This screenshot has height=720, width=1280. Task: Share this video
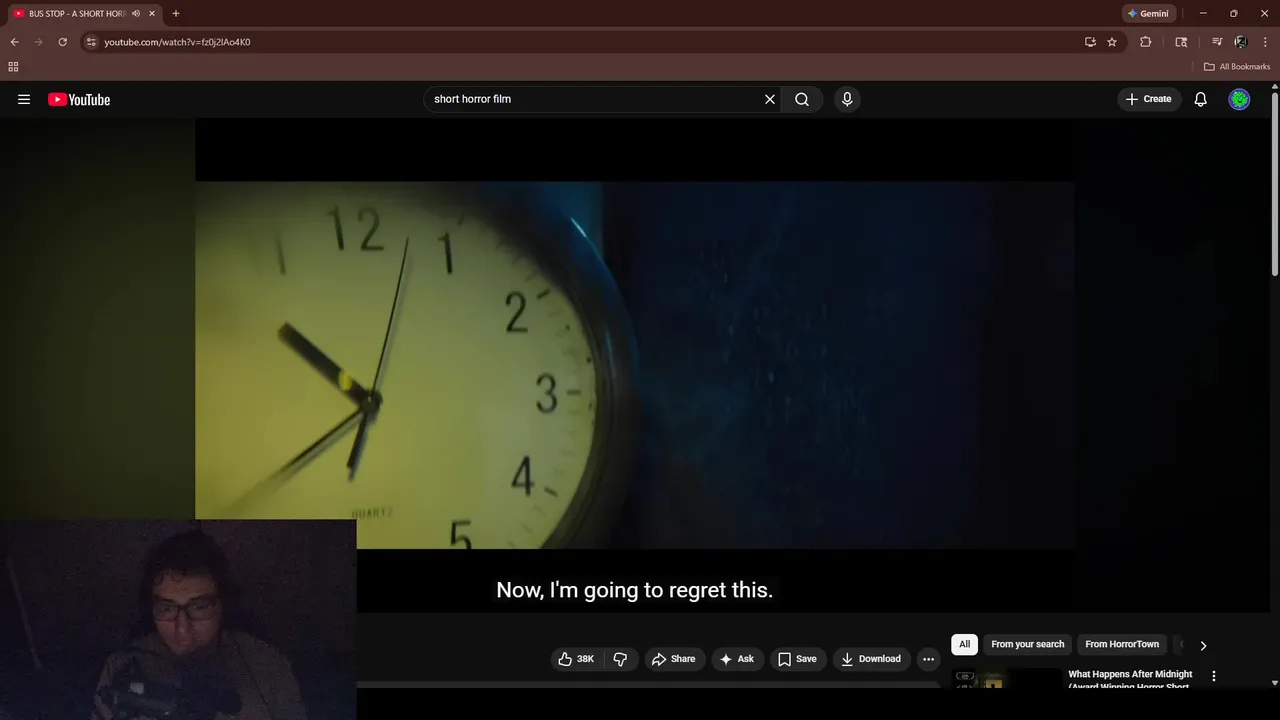(673, 659)
